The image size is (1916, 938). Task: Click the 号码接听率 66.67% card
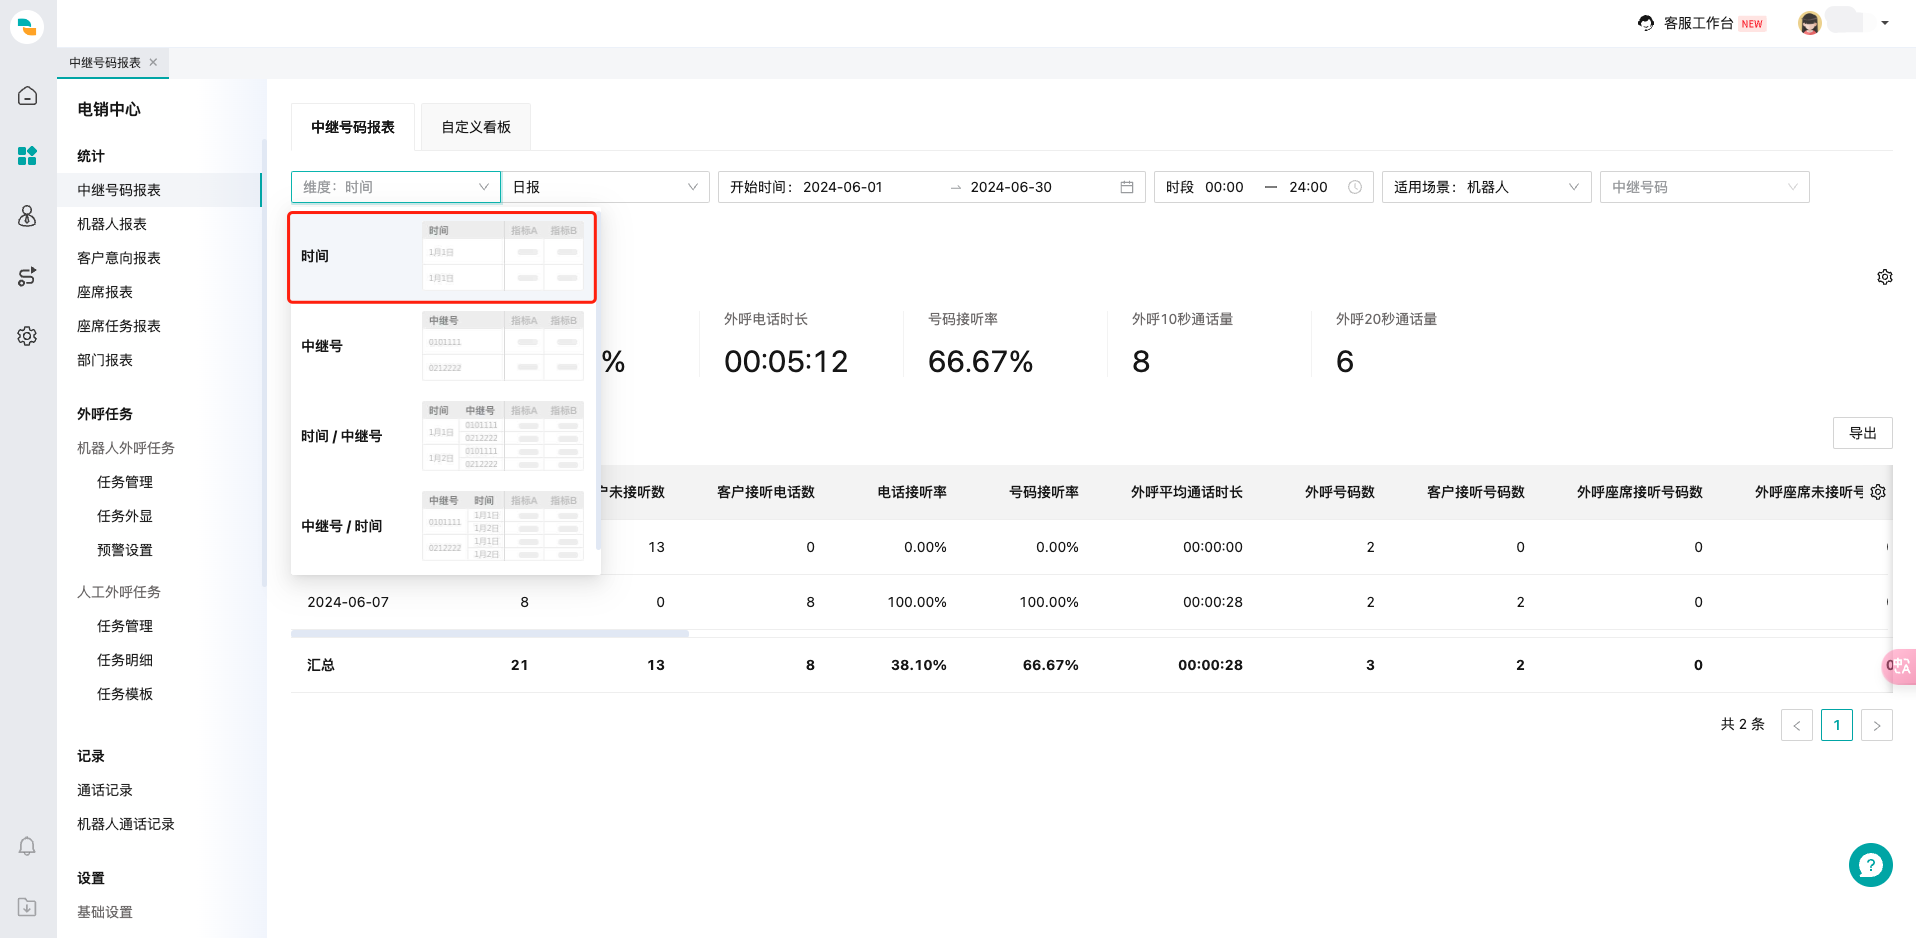tap(980, 345)
